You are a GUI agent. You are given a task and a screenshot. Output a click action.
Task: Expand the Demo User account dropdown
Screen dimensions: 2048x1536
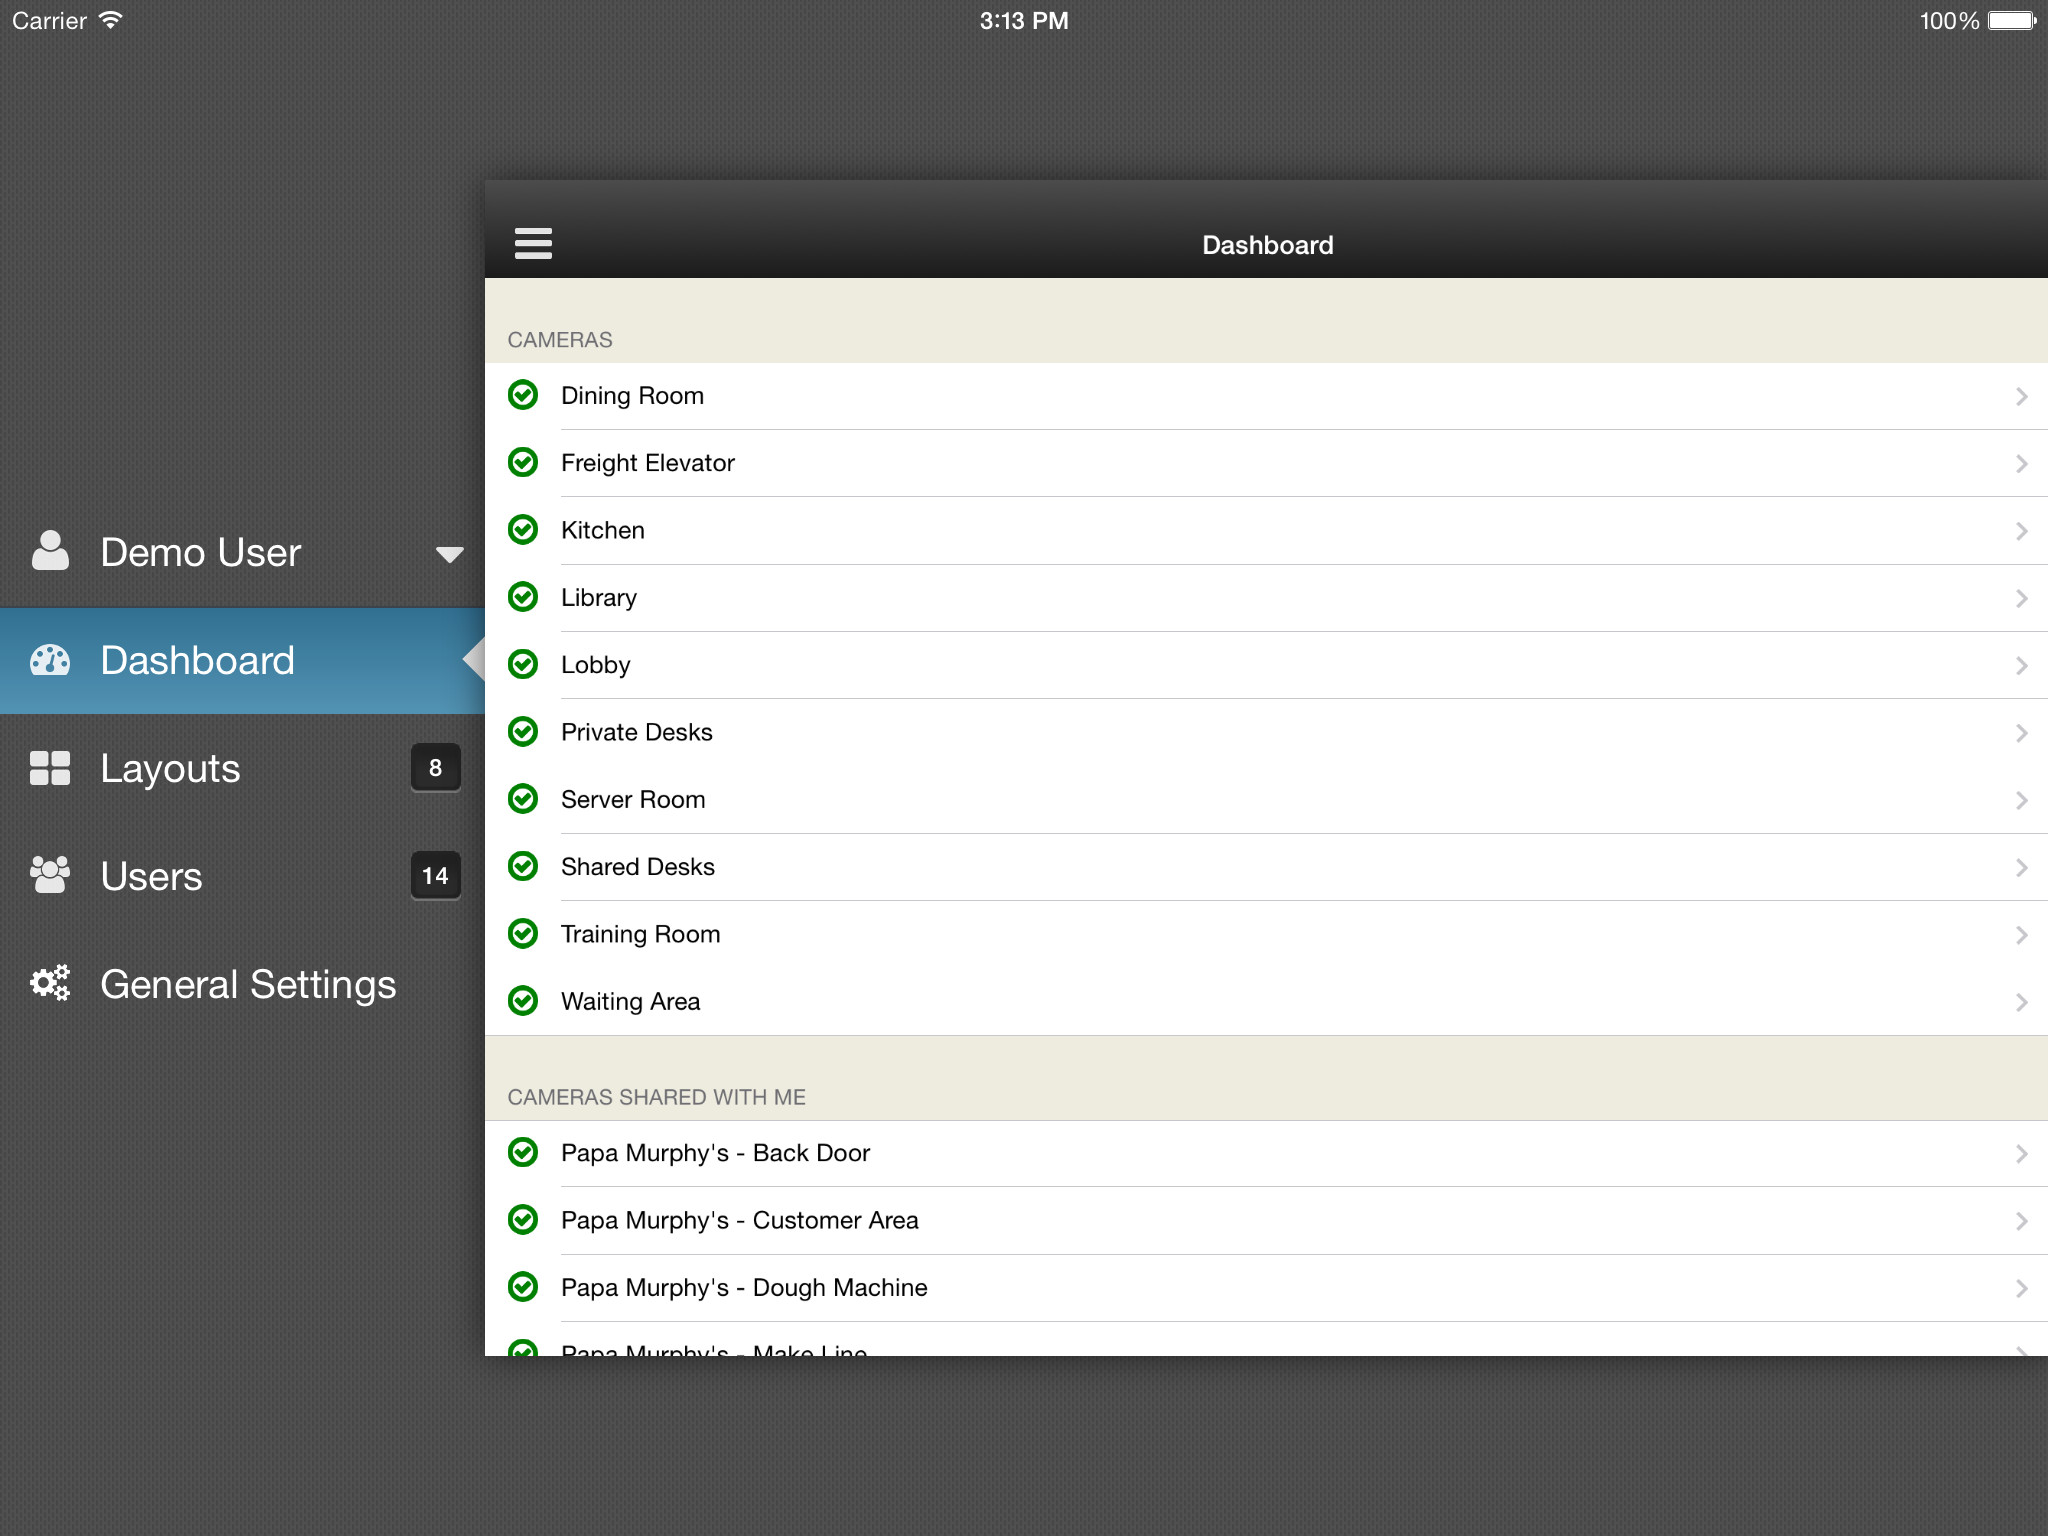pos(449,553)
